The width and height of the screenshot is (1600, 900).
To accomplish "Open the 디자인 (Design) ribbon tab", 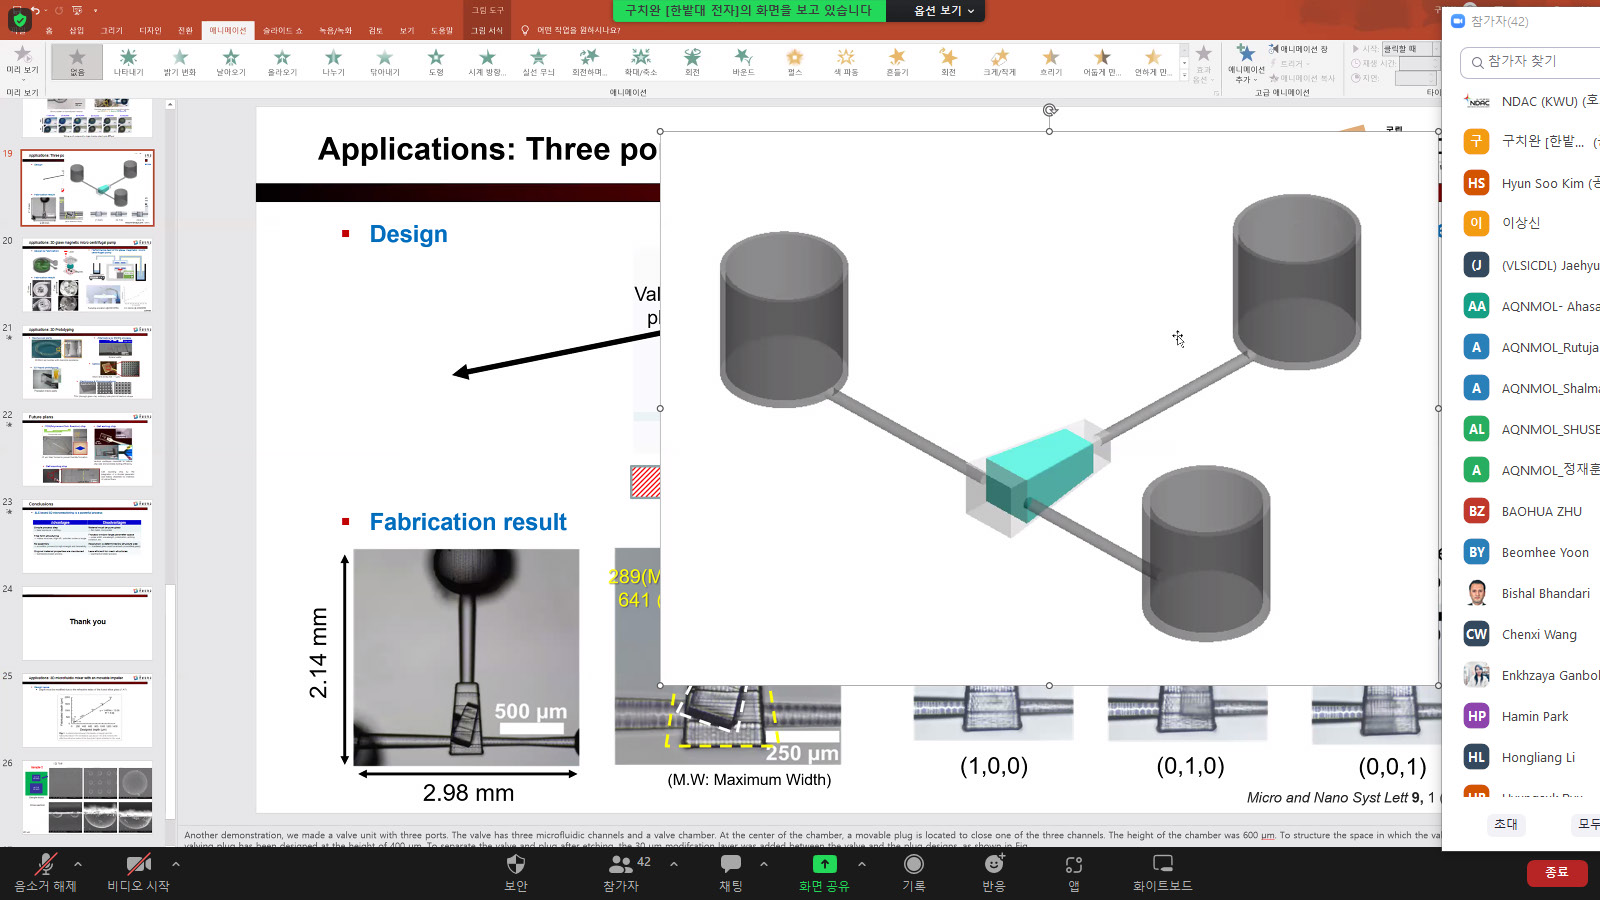I will click(x=150, y=31).
